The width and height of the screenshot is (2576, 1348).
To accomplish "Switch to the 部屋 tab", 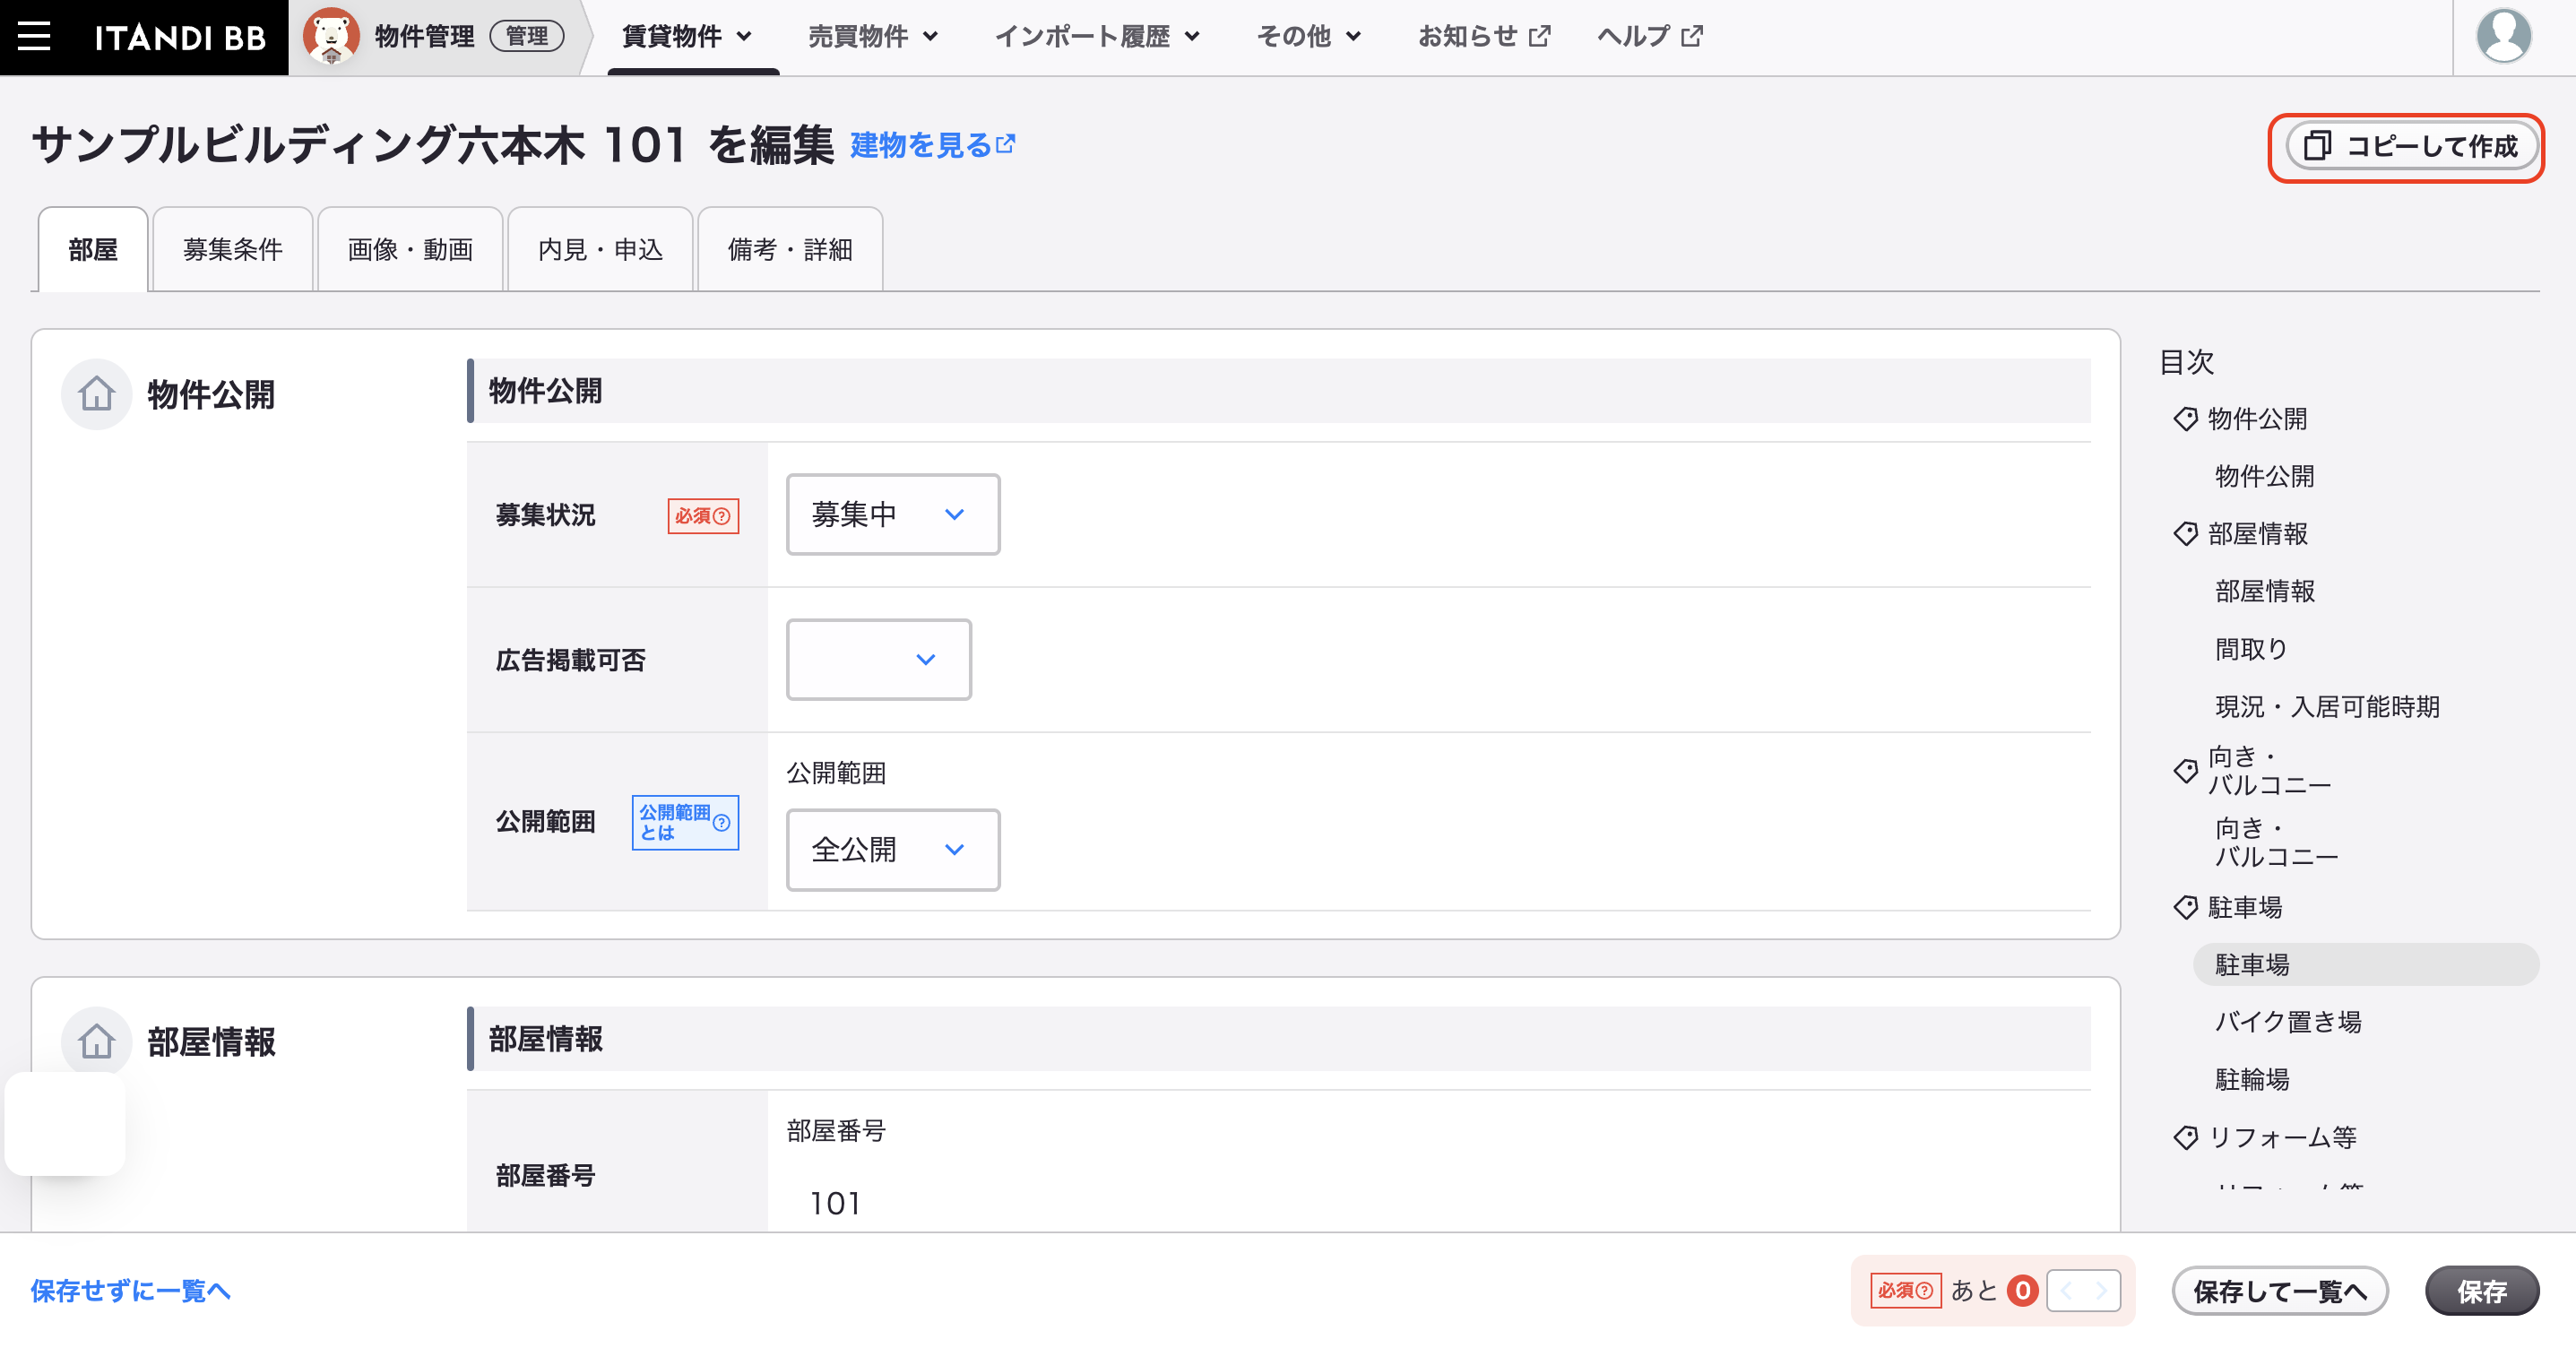I will (x=93, y=250).
